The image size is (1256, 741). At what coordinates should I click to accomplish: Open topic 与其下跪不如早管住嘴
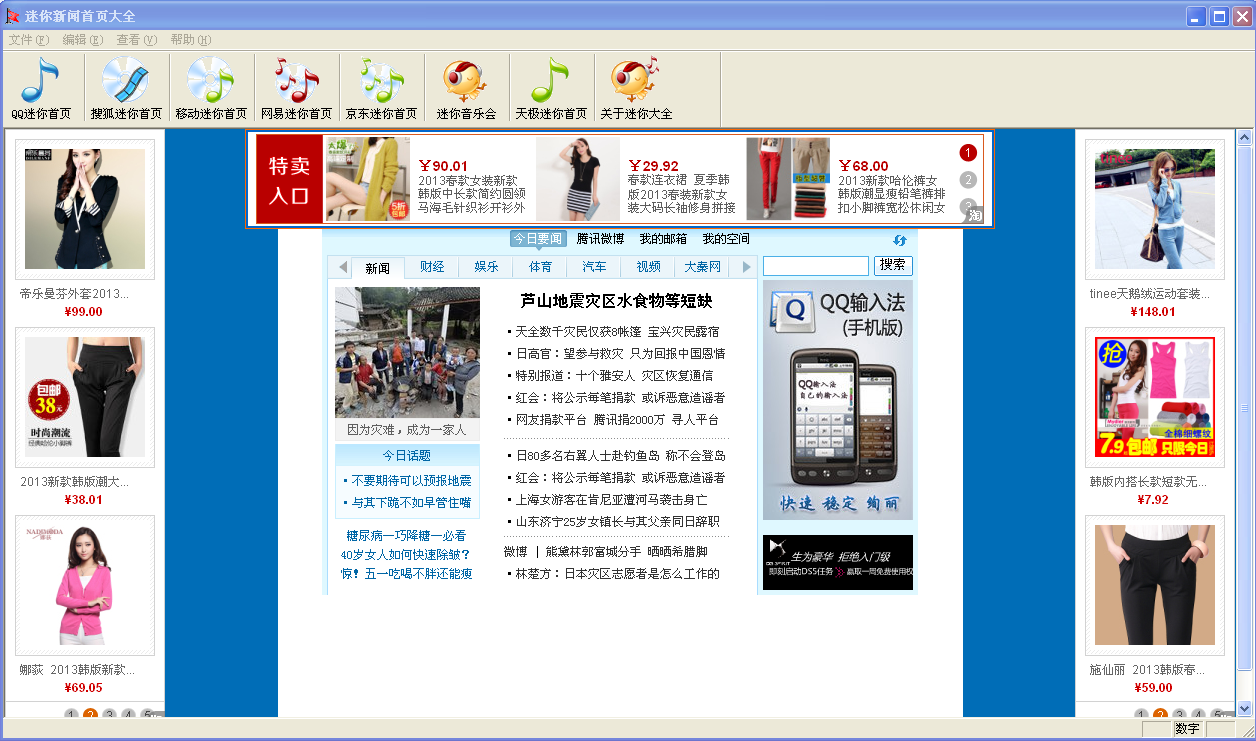click(411, 502)
